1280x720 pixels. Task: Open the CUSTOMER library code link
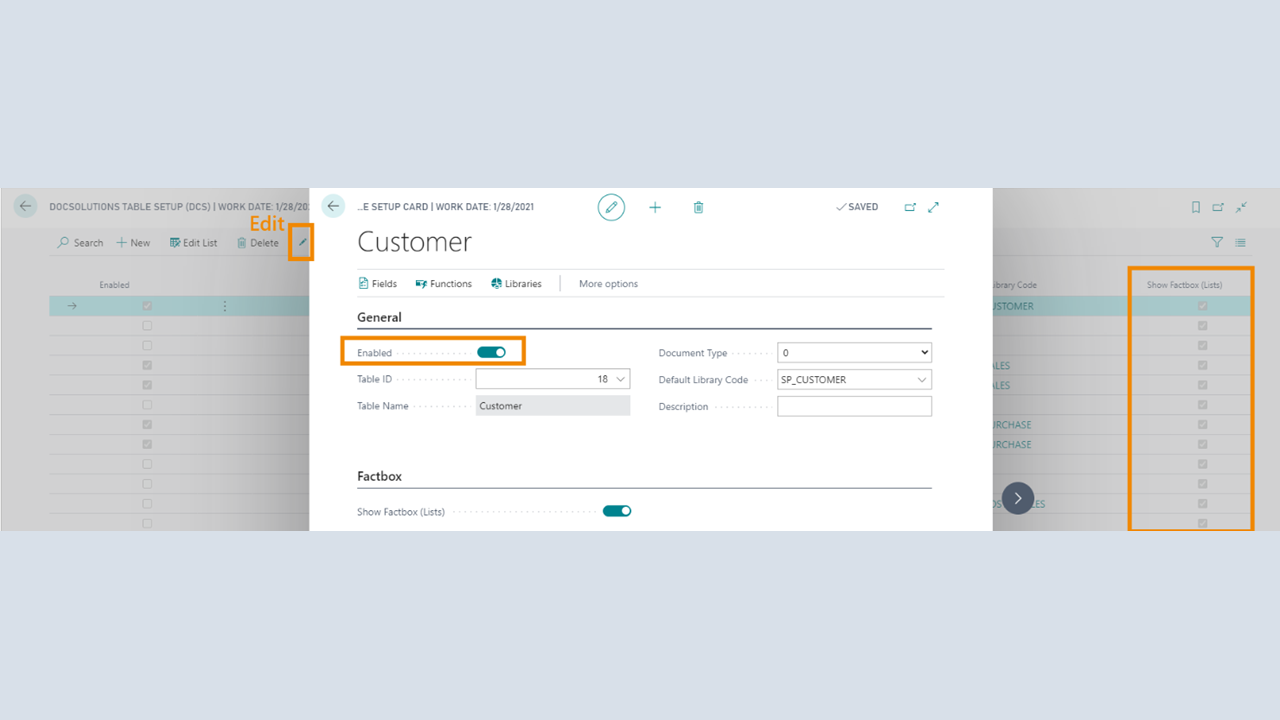(1013, 306)
